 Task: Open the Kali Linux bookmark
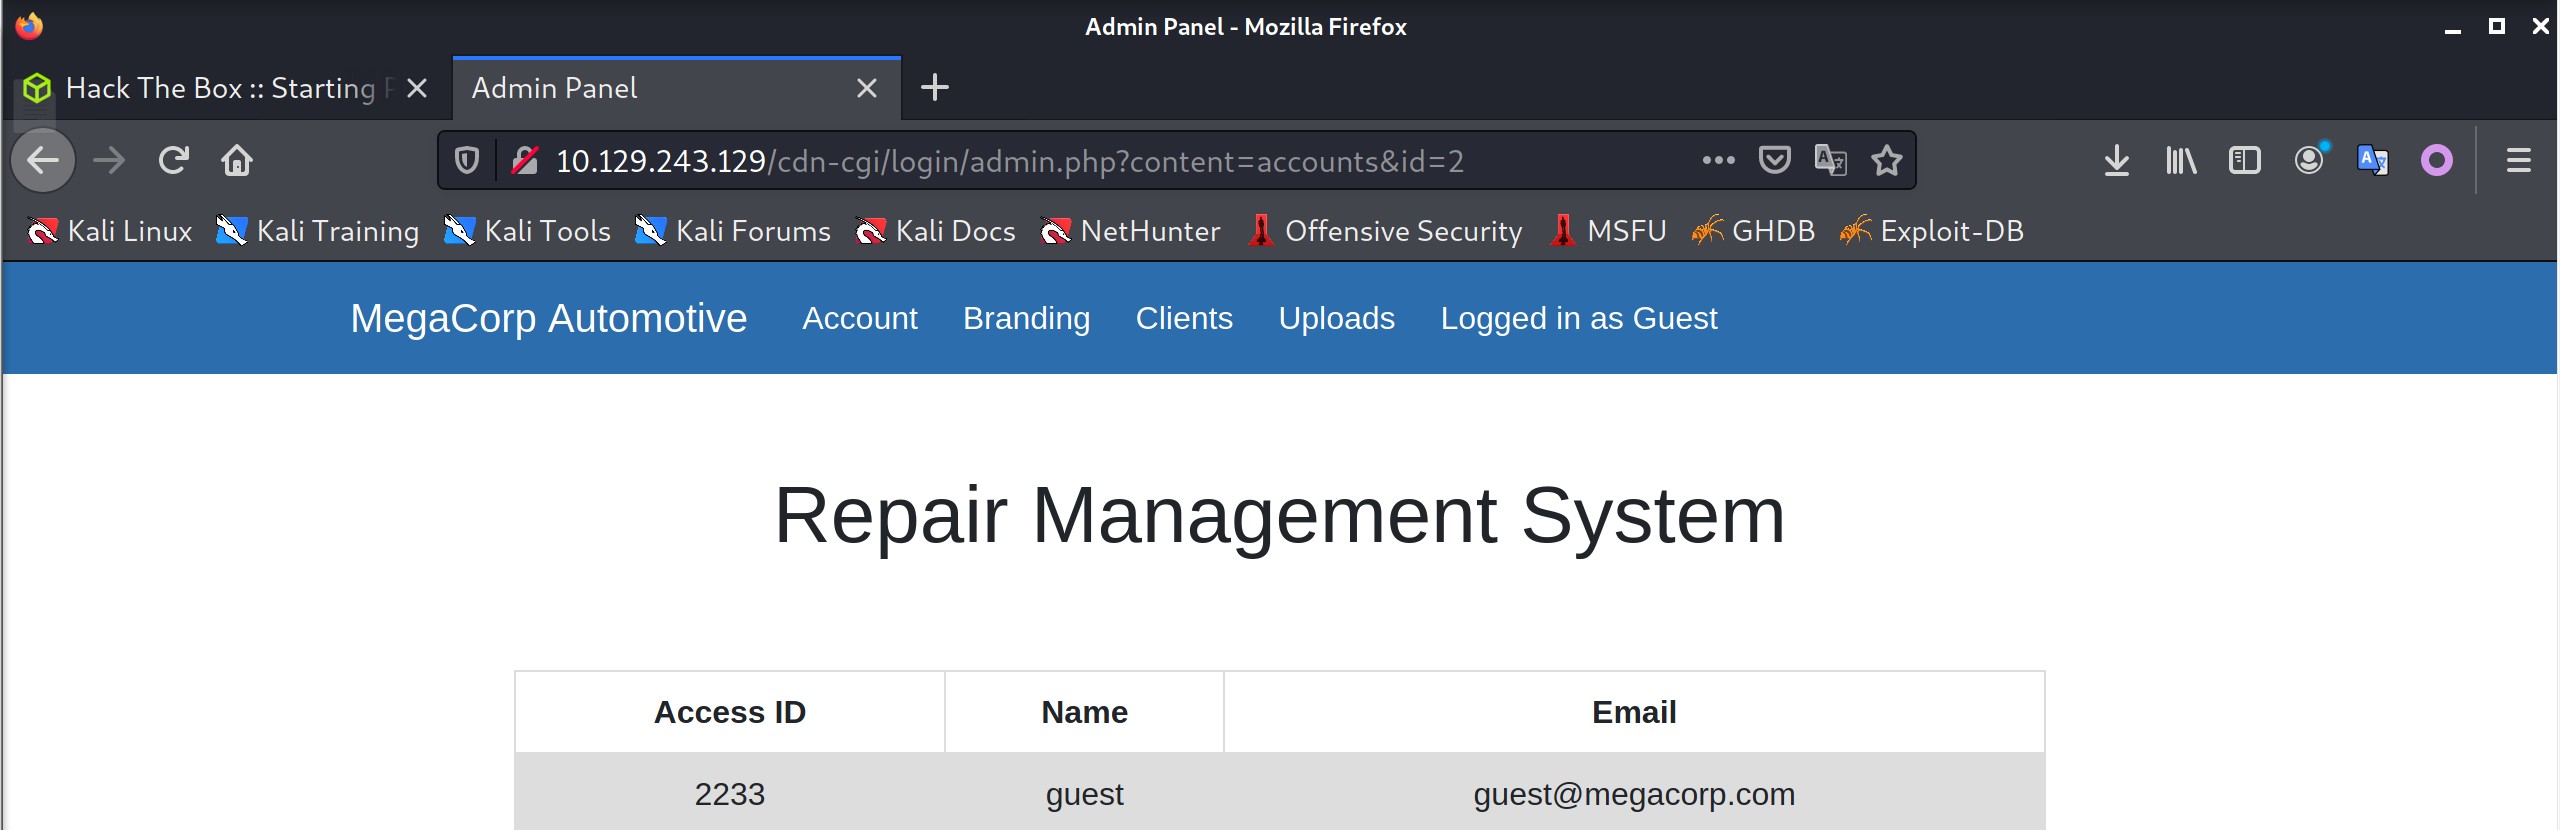(110, 231)
